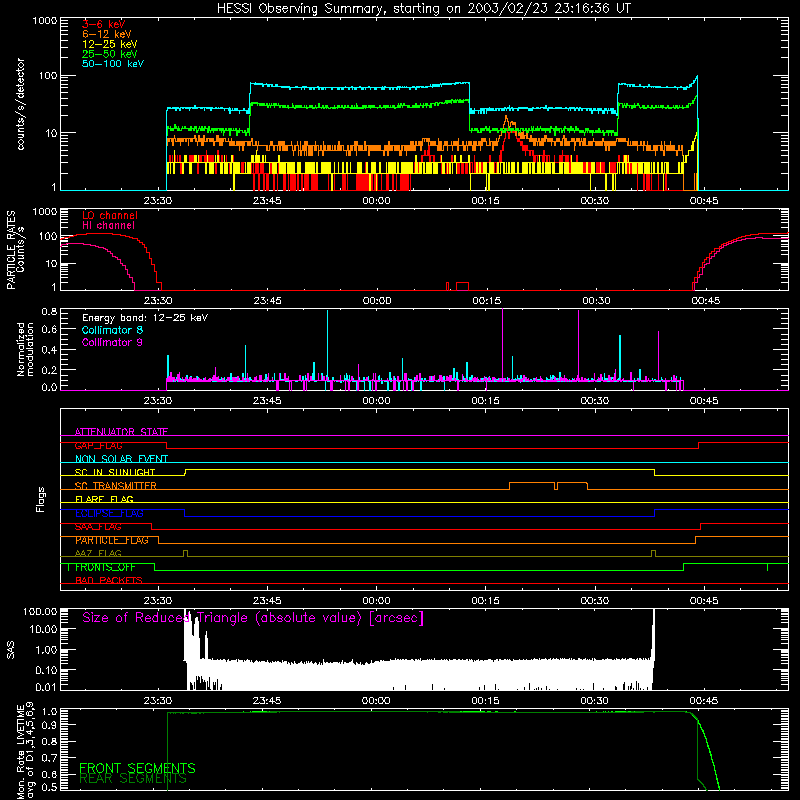Click the LO channel legend label
Screen dimensions: 800x800
coord(110,216)
